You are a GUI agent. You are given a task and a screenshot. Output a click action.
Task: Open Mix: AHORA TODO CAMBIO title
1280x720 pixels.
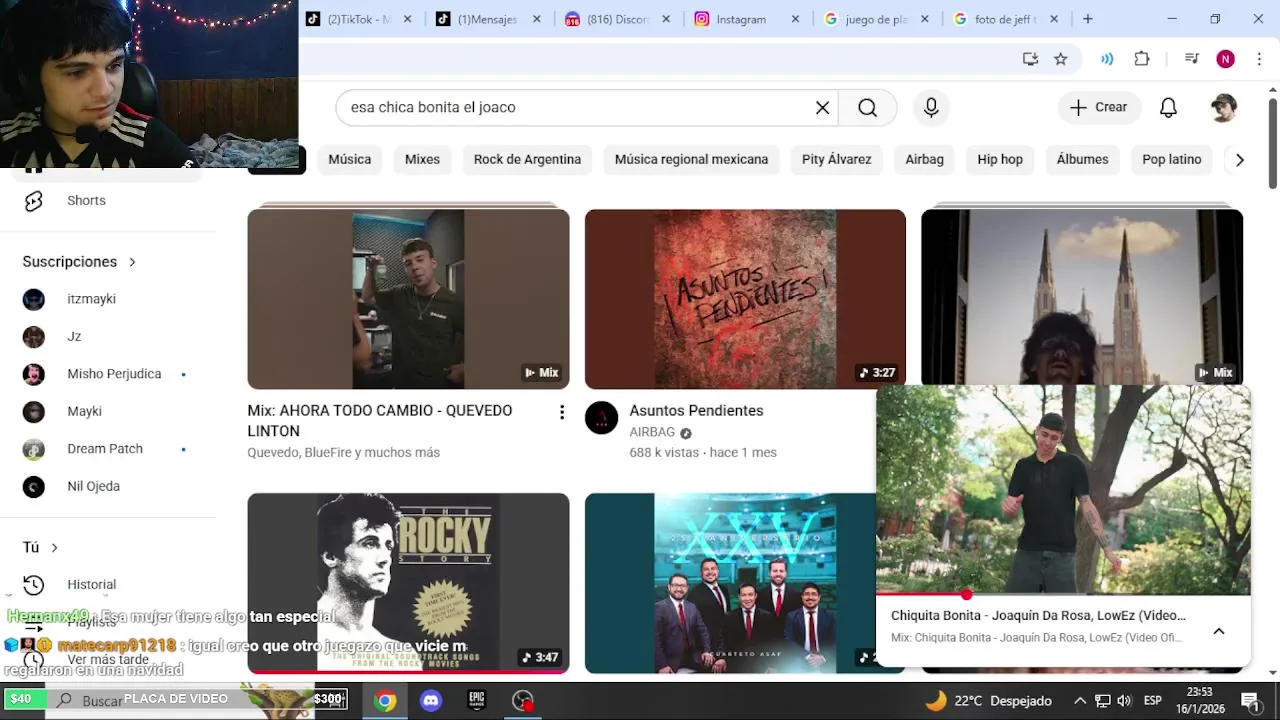[379, 421]
